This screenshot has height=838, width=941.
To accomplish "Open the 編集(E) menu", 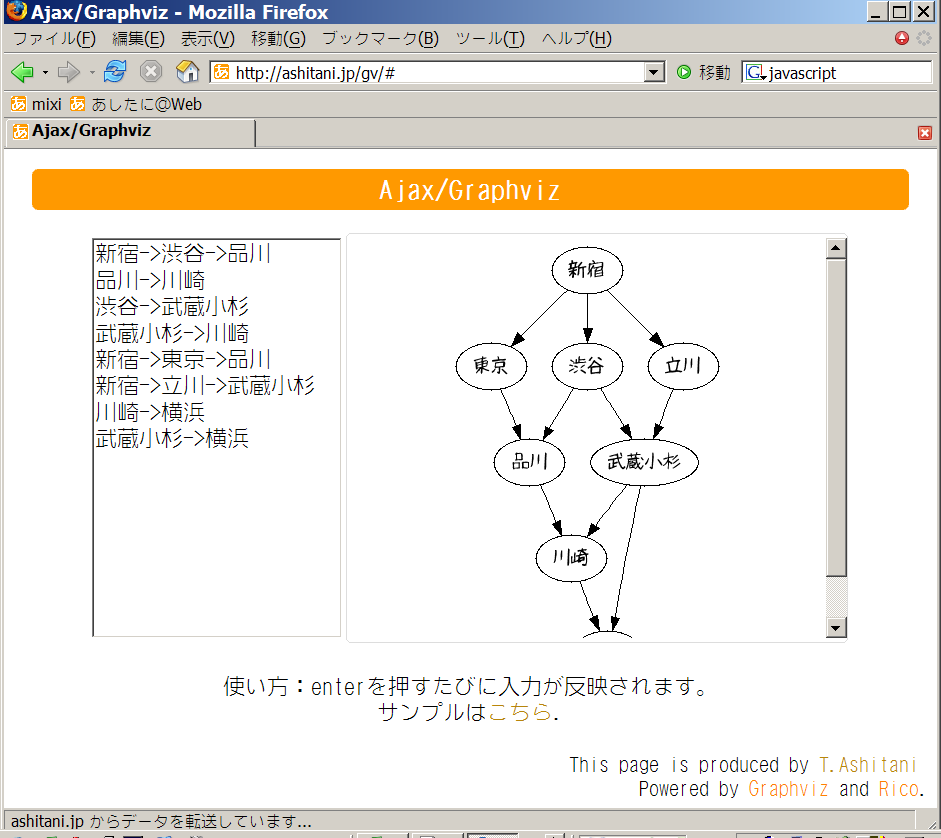I will [x=138, y=39].
